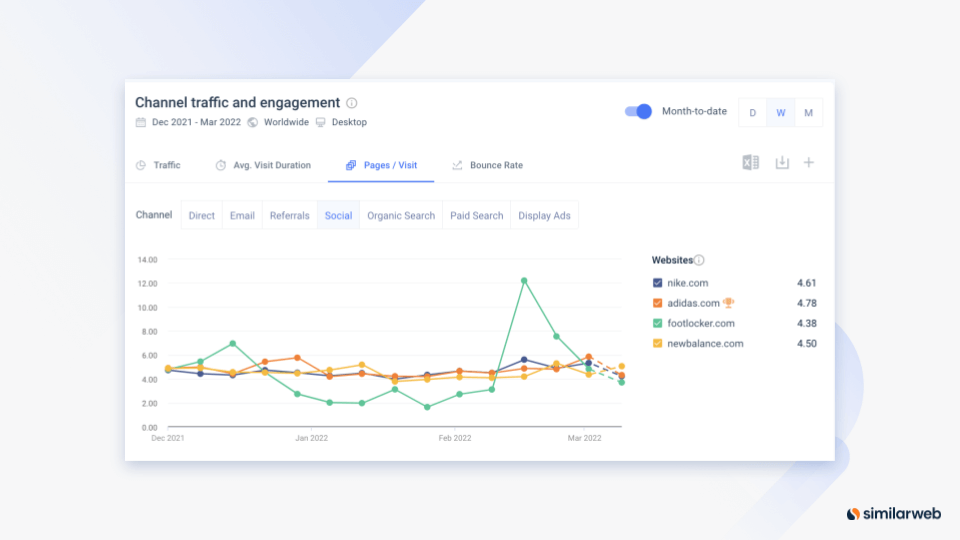
Task: Click the calendar icon next to date range
Action: click(141, 122)
